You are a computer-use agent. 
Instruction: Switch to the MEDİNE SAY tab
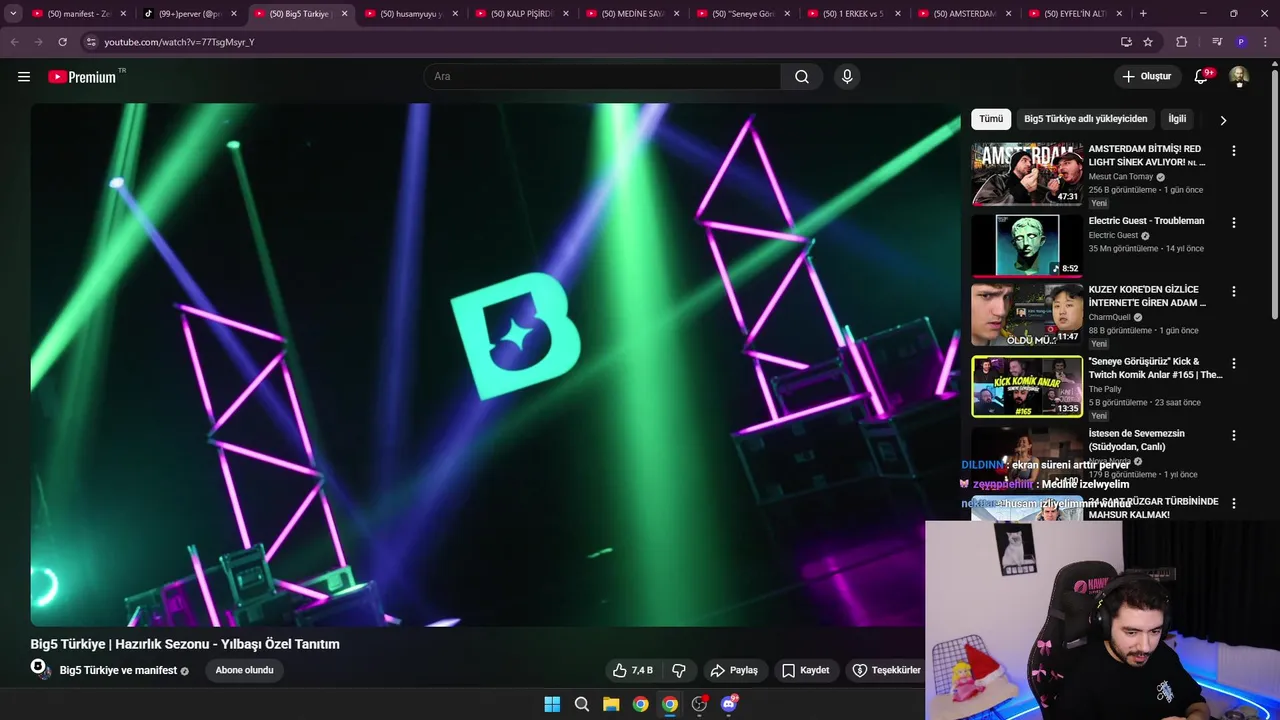point(634,14)
